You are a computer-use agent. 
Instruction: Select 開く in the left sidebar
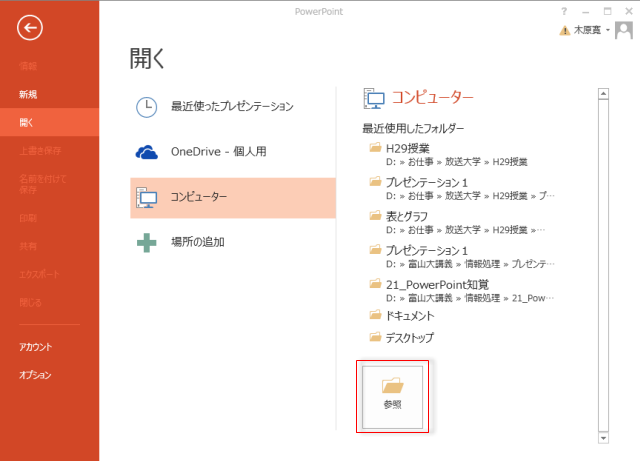coord(49,122)
